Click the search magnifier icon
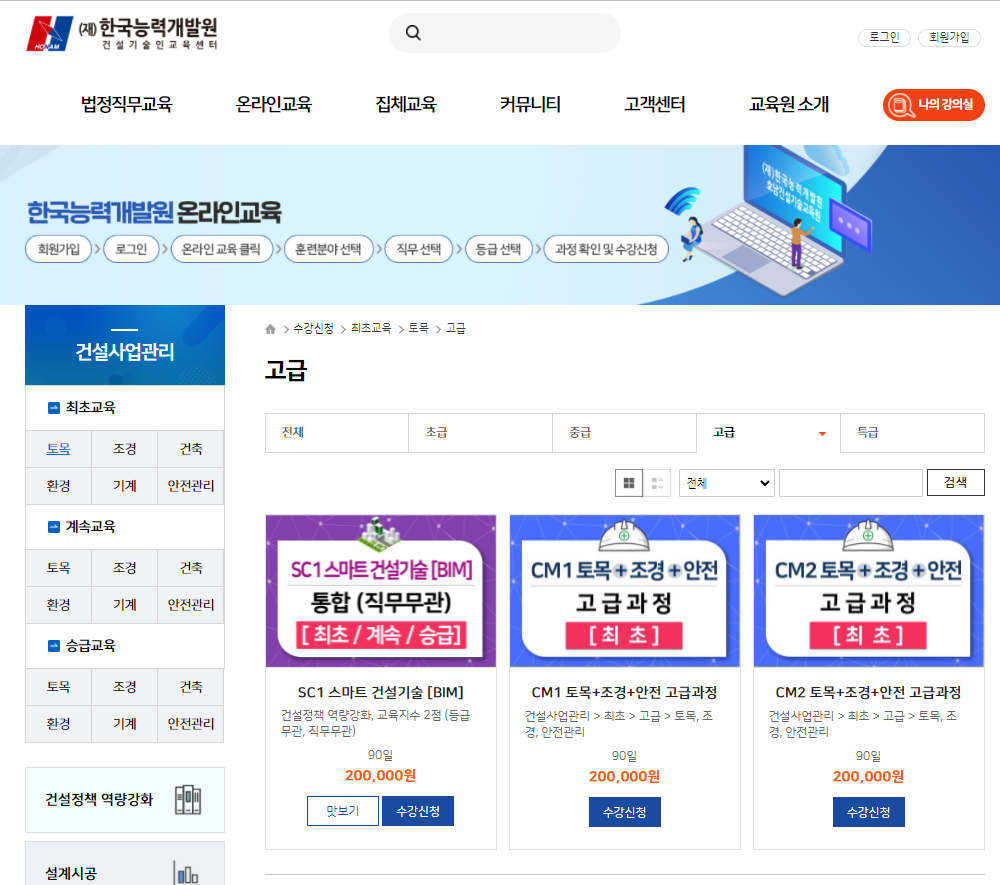1000x885 pixels. point(413,33)
